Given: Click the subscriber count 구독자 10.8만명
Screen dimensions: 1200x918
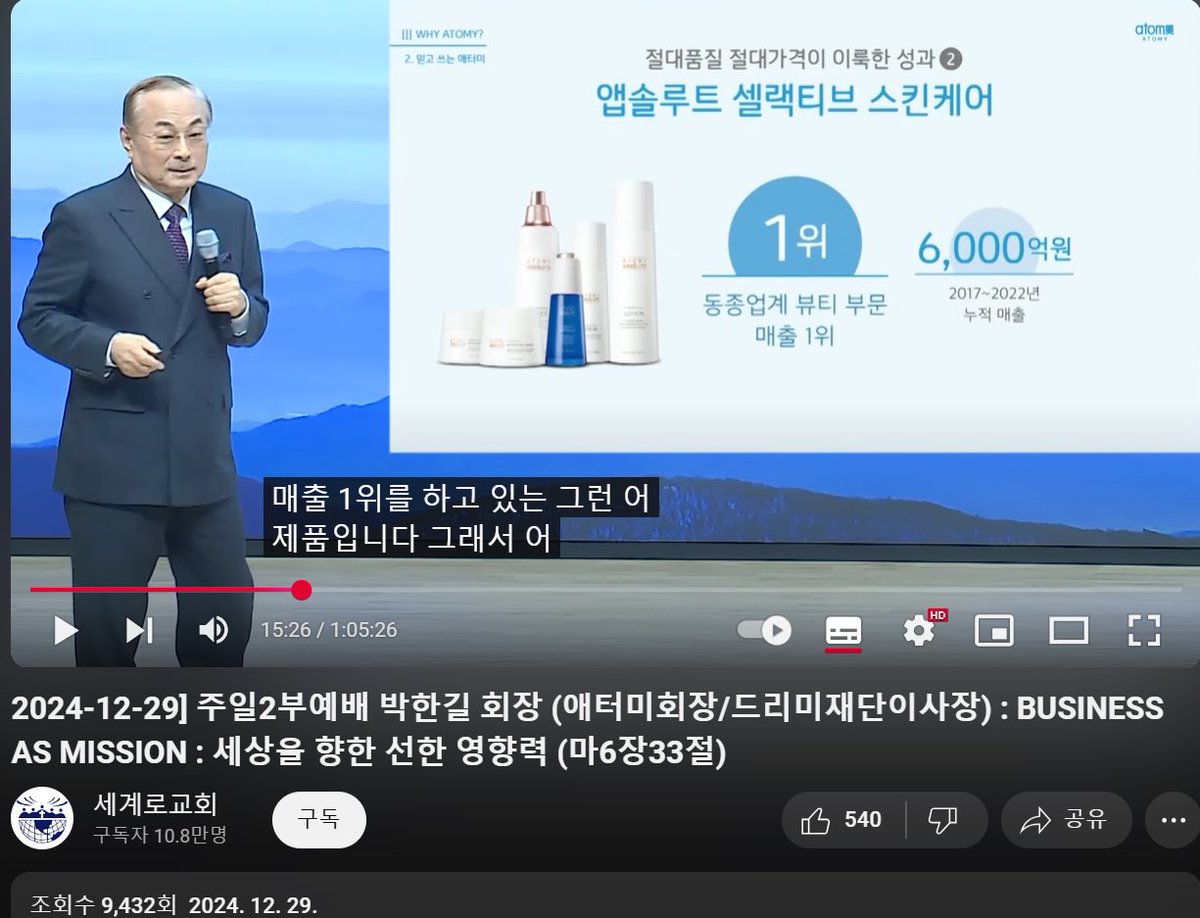Looking at the screenshot, I should (160, 835).
